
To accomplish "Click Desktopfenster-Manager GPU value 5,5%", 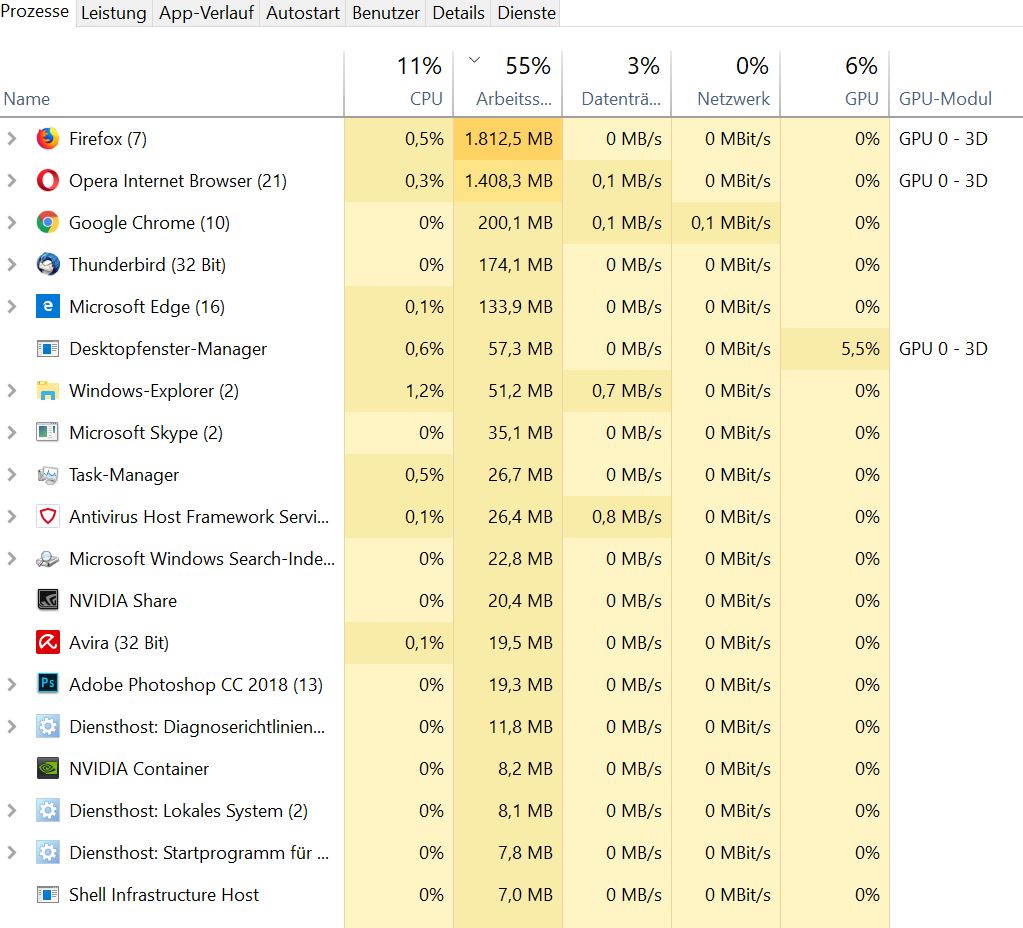I will click(x=835, y=348).
